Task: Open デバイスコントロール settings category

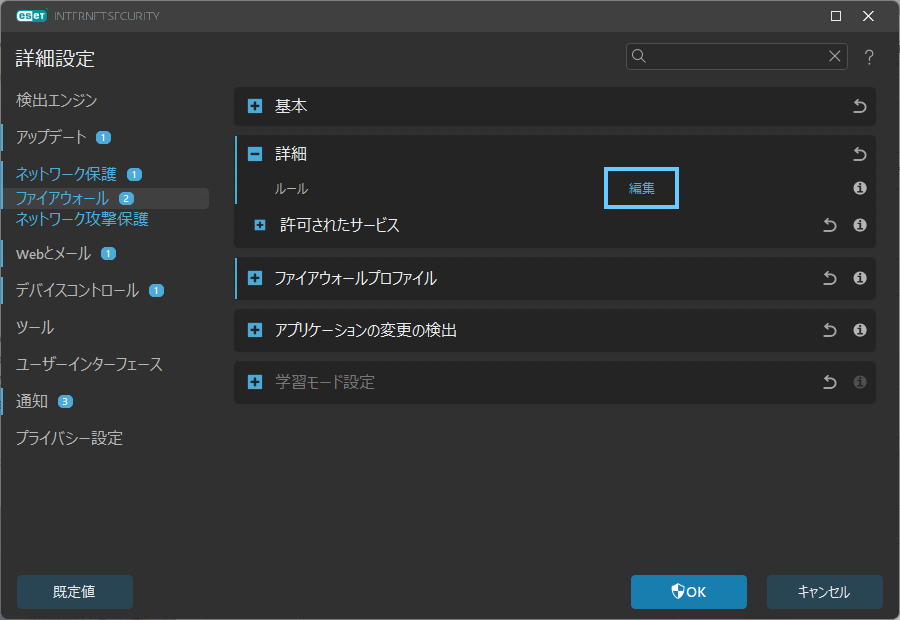Action: coord(77,290)
